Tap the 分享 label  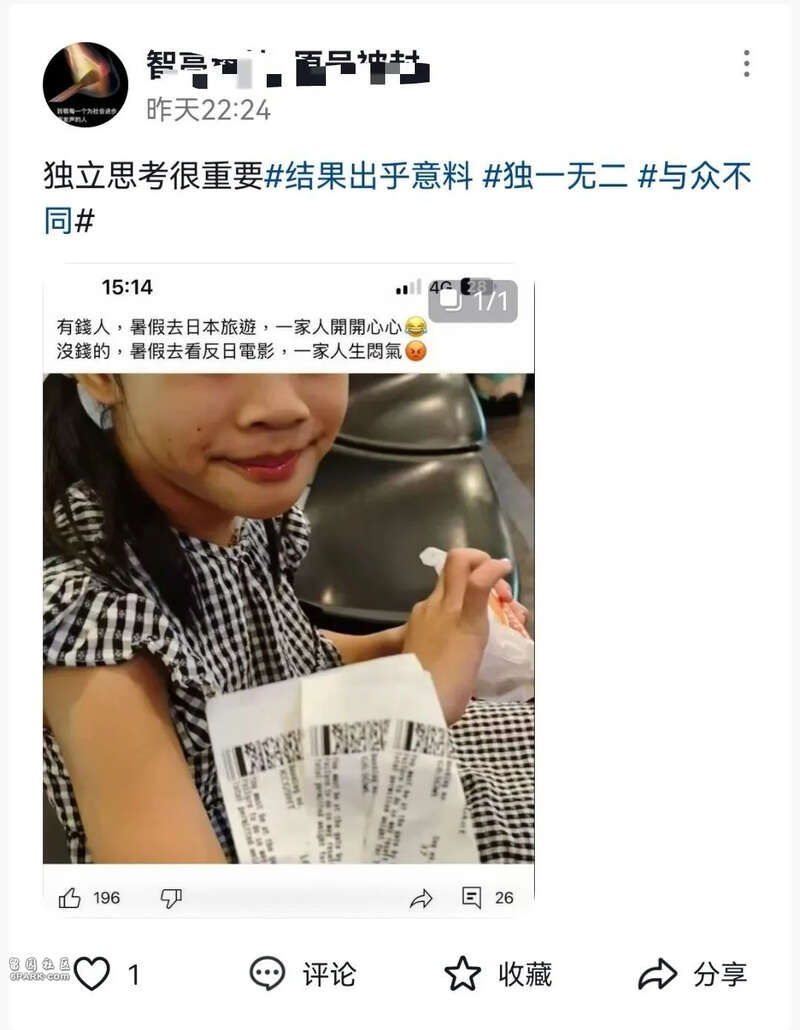(721, 974)
